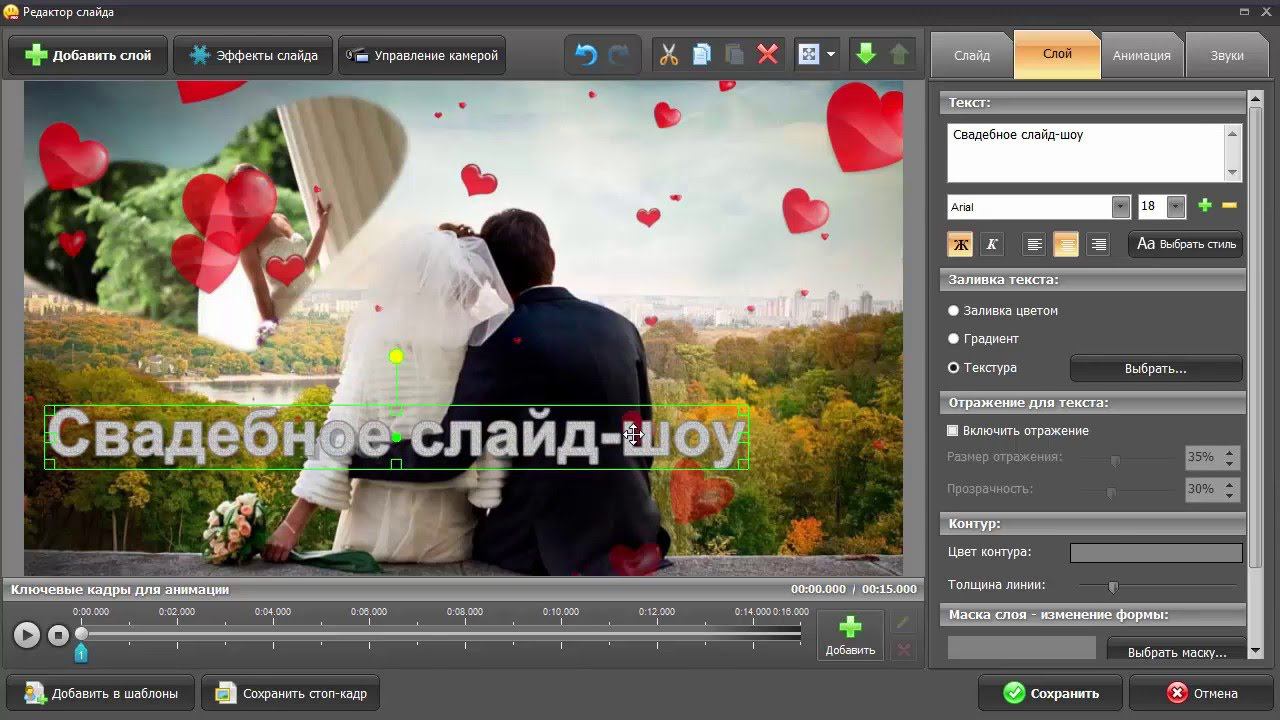
Task: Increase reflection size 35% stepper
Action: click(x=1230, y=452)
